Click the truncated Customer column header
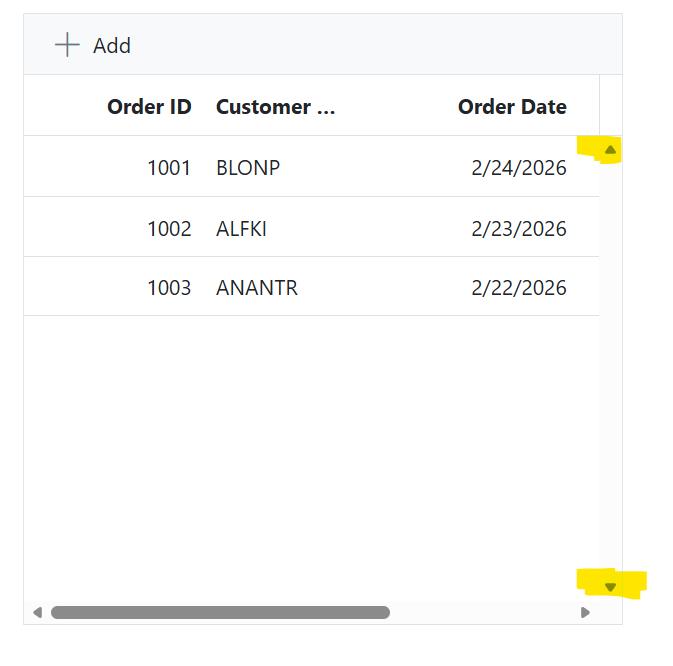The image size is (673, 666). pyautogui.click(x=275, y=107)
